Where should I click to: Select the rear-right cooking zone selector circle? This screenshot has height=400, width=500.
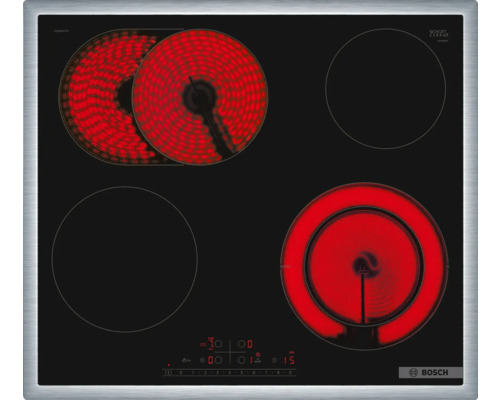242,344
